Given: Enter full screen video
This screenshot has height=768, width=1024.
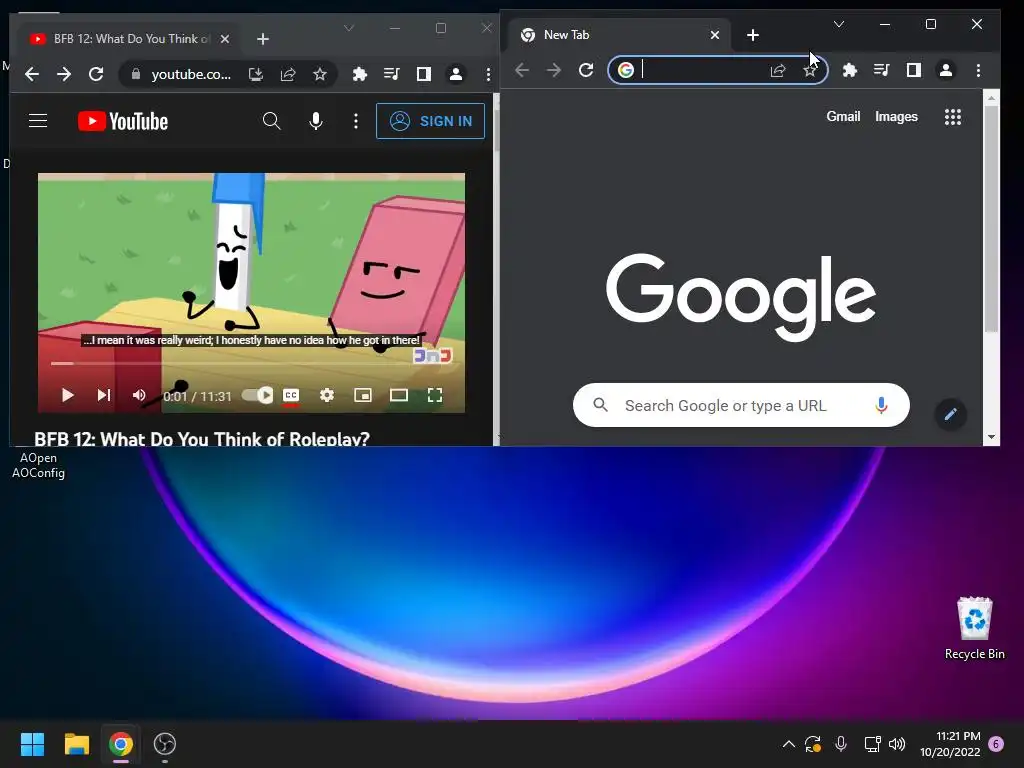Looking at the screenshot, I should [435, 395].
